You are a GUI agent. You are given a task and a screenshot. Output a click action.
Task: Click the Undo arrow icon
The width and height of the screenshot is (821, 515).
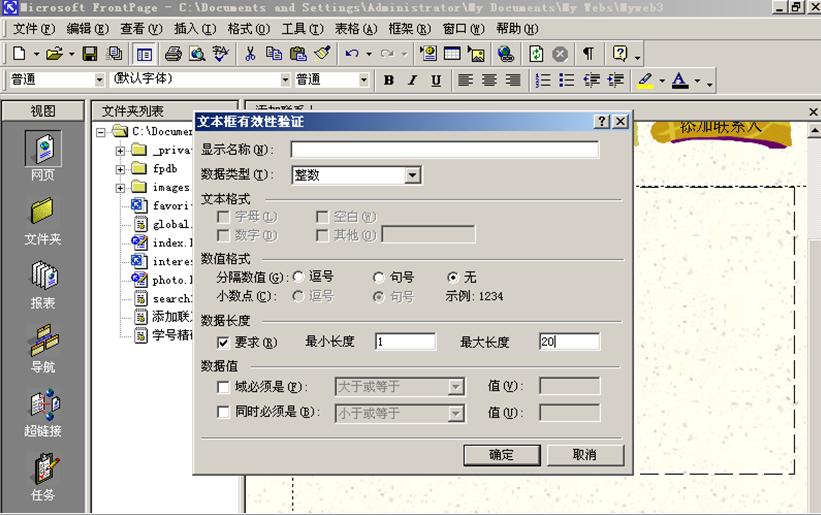click(352, 53)
